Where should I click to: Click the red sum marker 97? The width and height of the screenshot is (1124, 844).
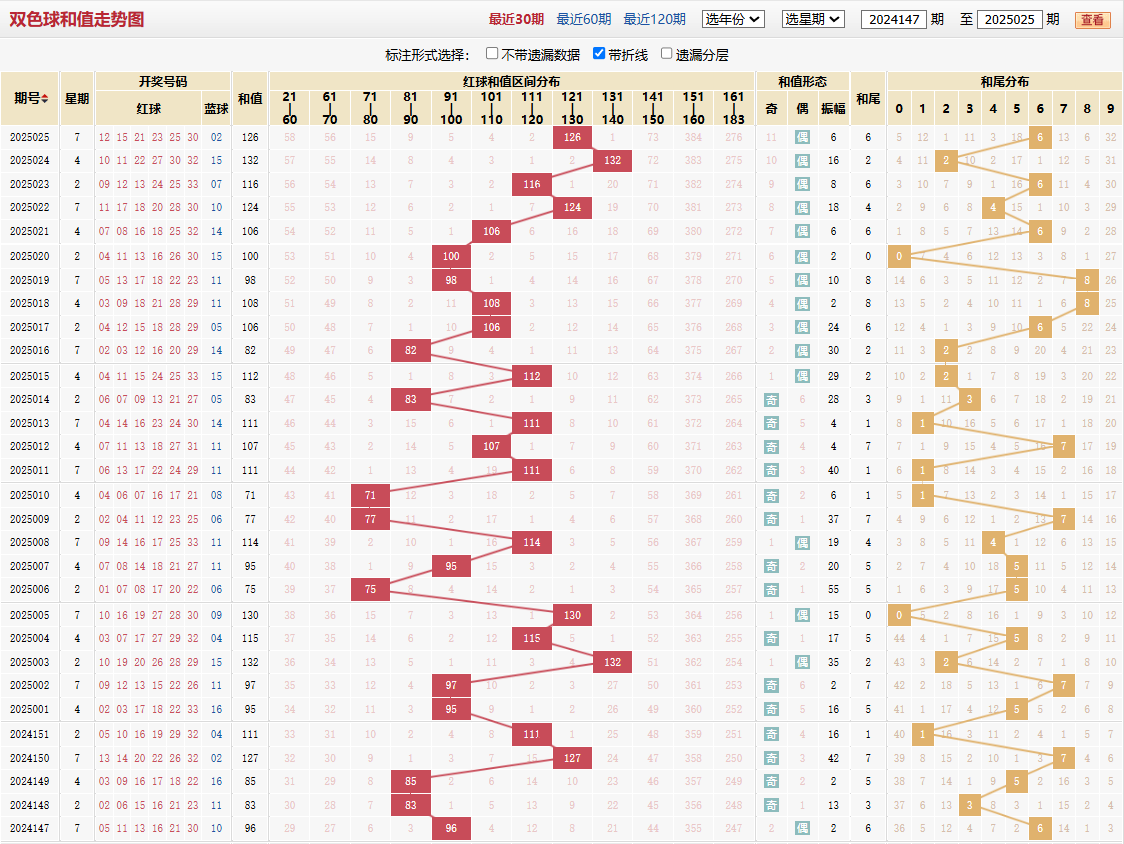coord(451,686)
